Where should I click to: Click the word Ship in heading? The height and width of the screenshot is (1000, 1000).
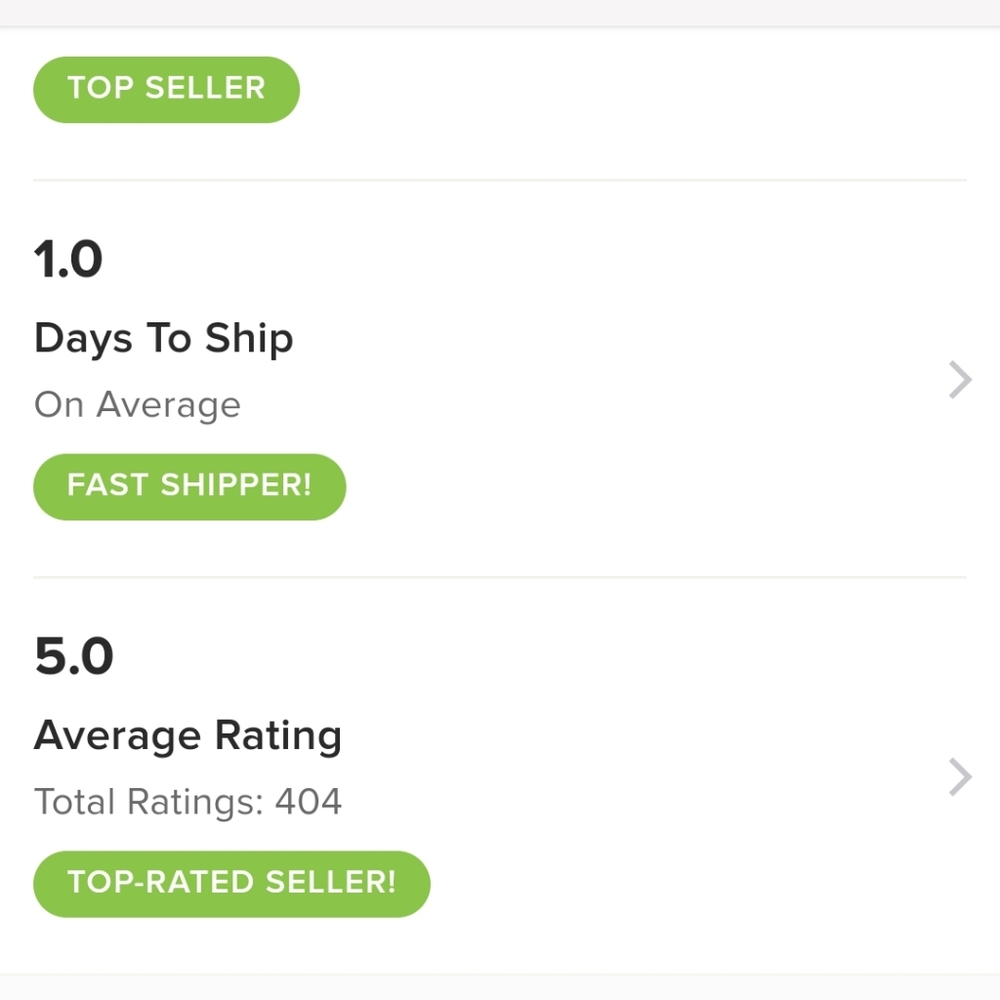pyautogui.click(x=249, y=339)
